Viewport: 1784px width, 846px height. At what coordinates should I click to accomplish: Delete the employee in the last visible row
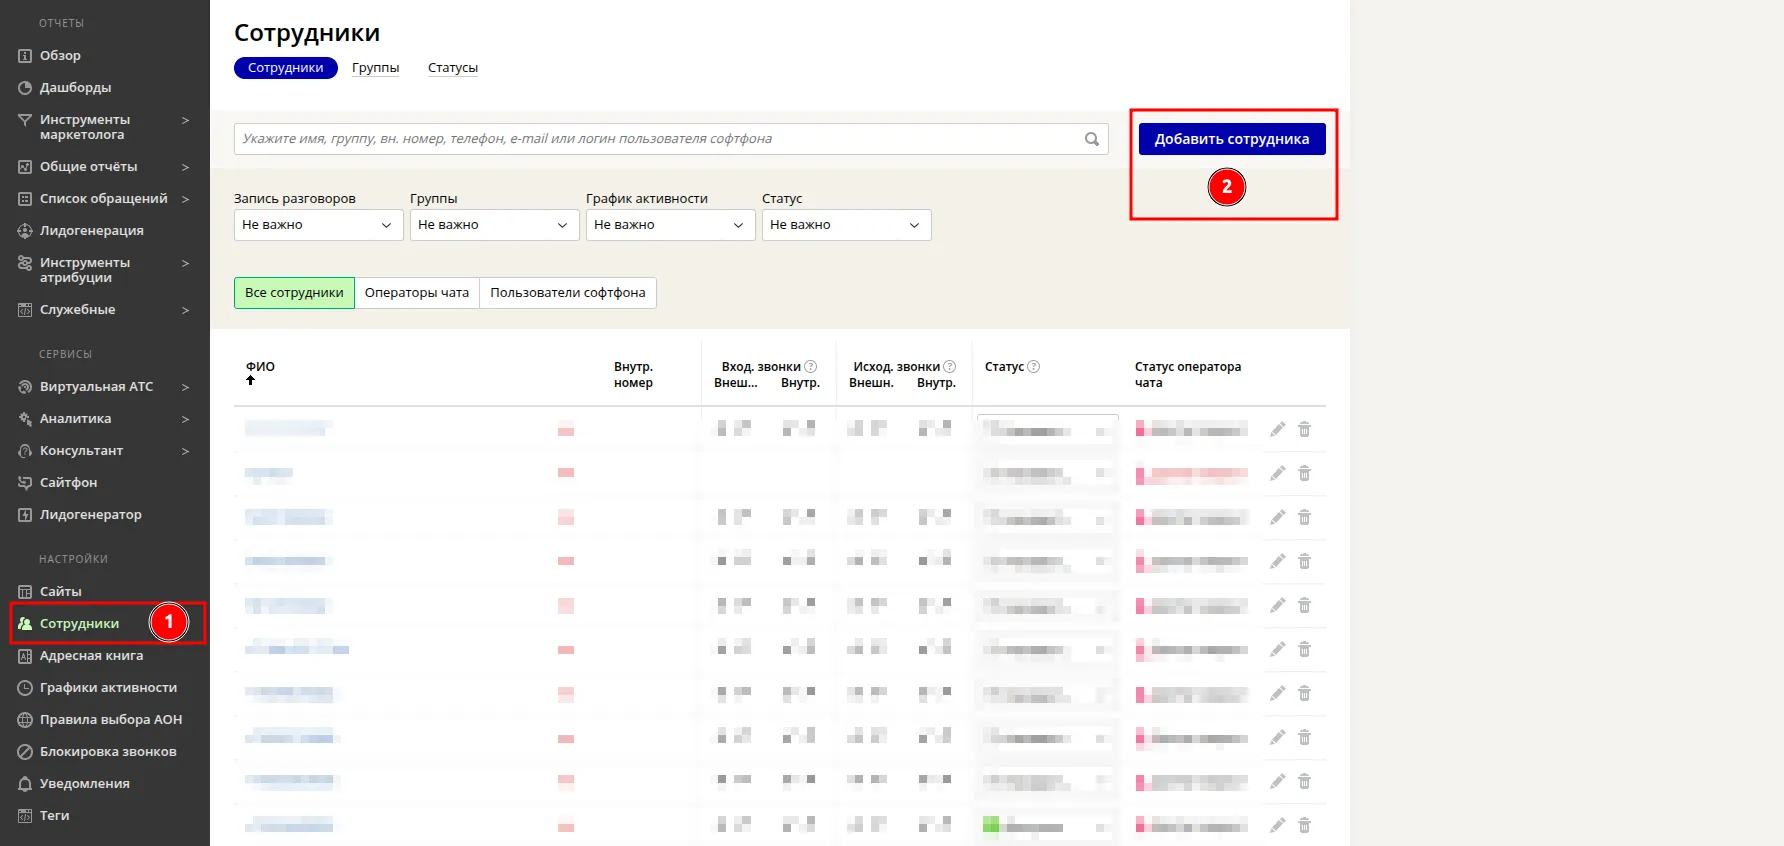click(x=1304, y=825)
